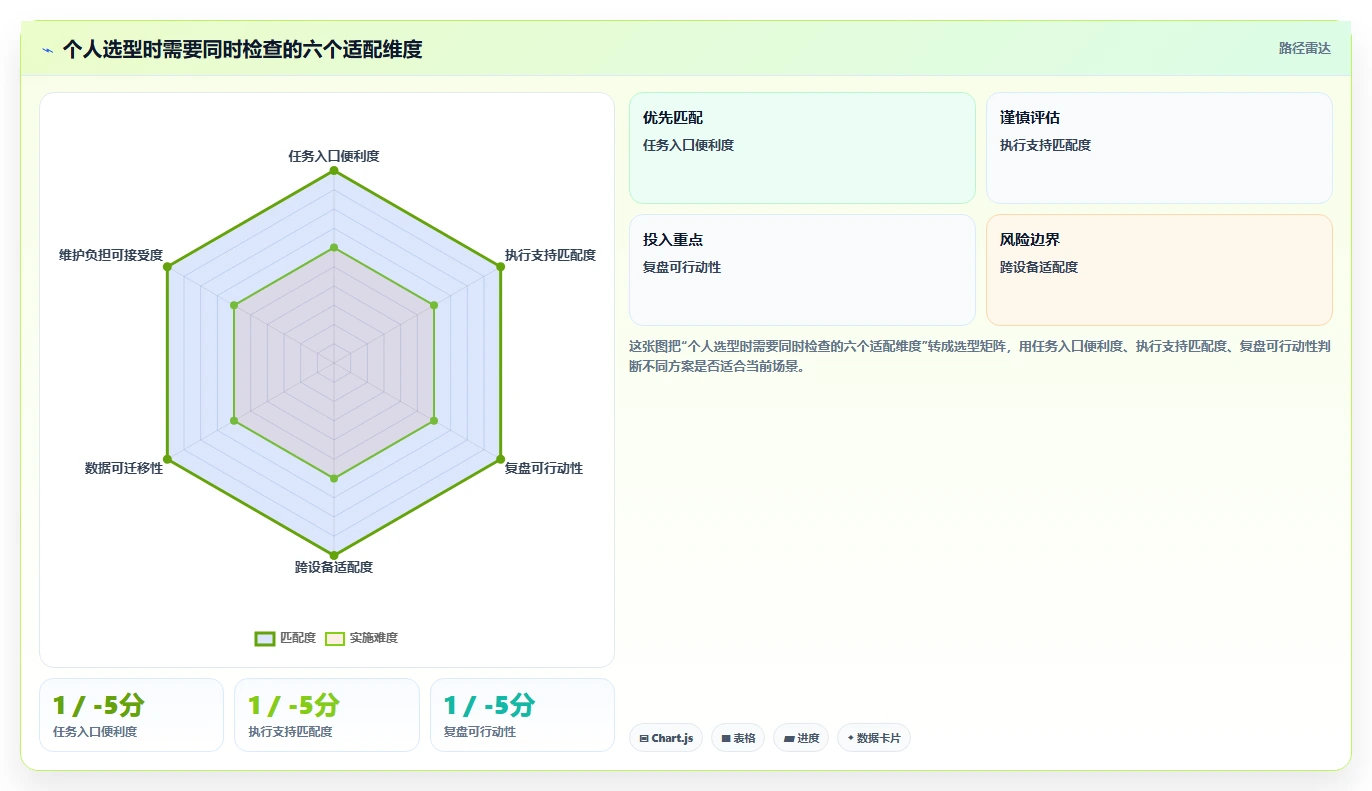Select the 表格 tag chip
1372x791 pixels.
click(x=738, y=738)
